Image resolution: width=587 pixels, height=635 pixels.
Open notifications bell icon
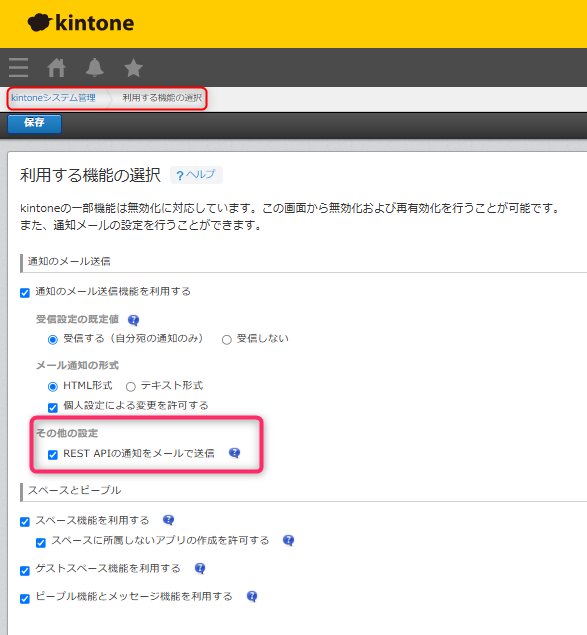pyautogui.click(x=95, y=67)
